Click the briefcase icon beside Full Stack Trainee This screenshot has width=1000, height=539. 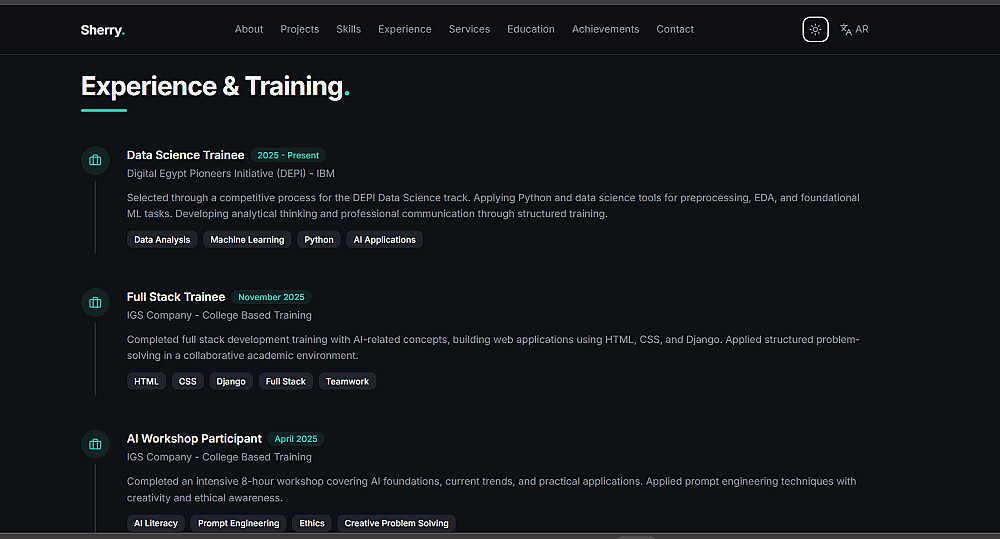pos(95,302)
